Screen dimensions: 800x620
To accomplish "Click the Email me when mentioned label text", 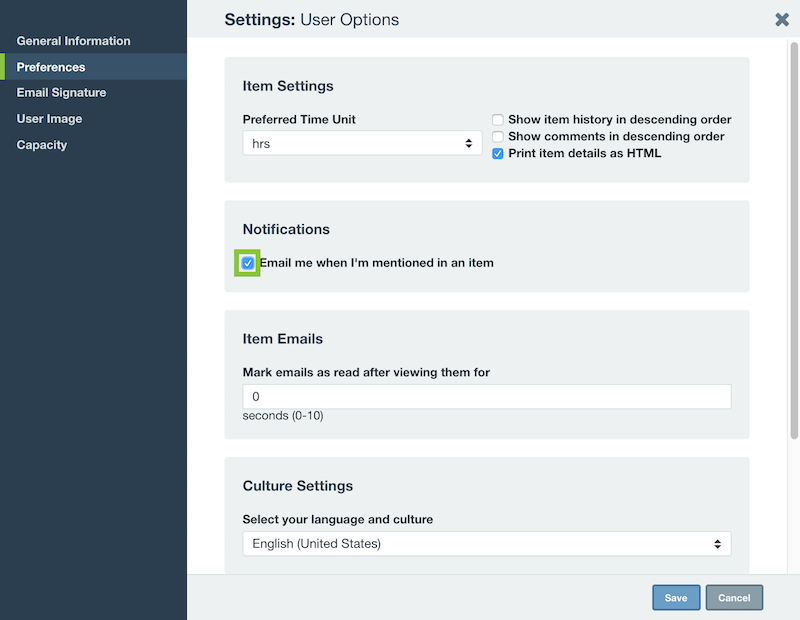I will click(x=377, y=263).
